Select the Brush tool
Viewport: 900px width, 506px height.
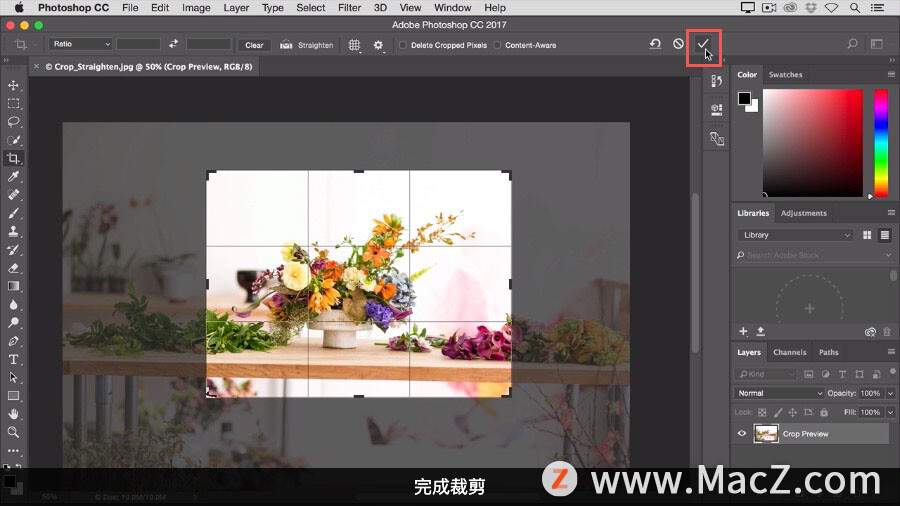tap(13, 213)
